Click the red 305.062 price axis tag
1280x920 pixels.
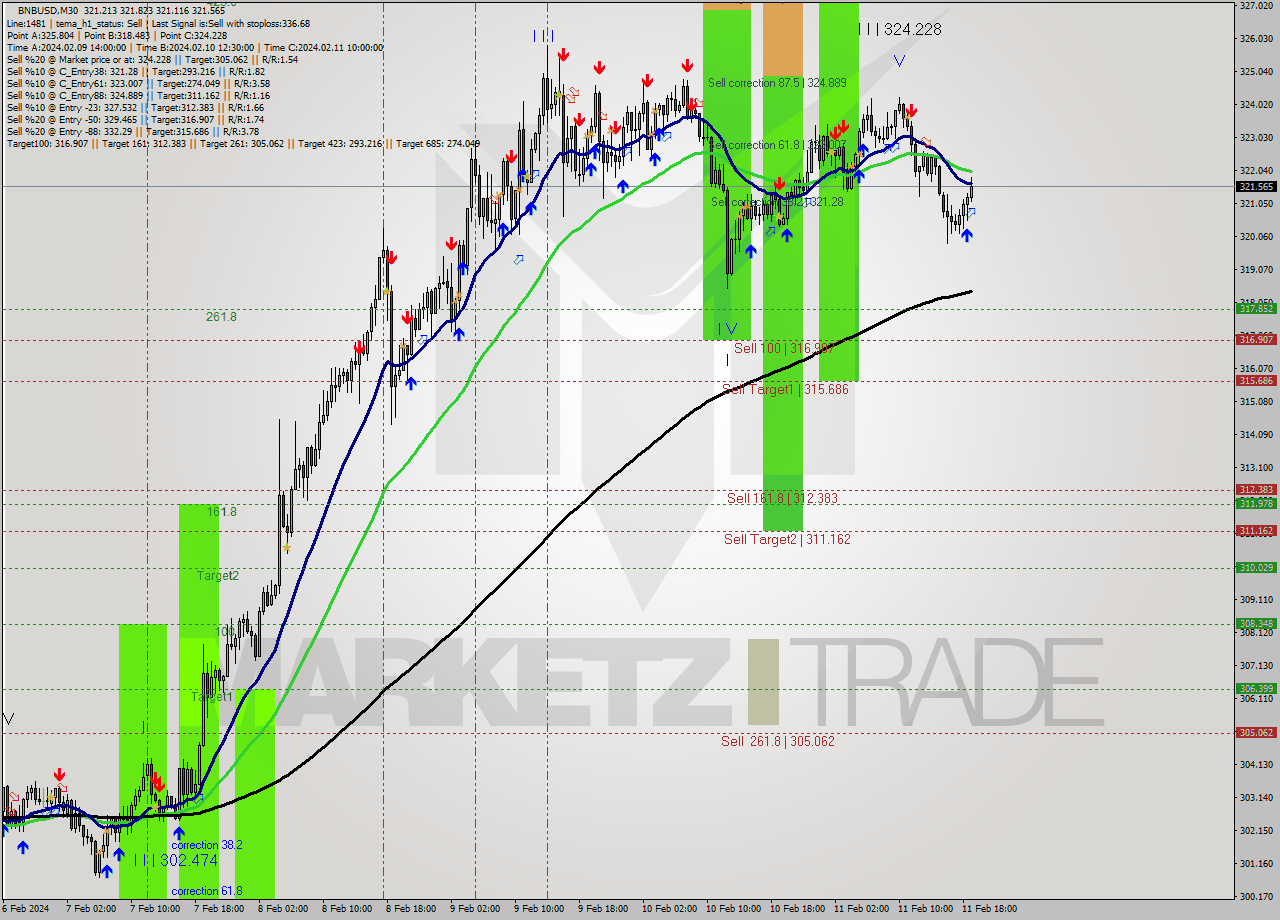[x=1256, y=732]
